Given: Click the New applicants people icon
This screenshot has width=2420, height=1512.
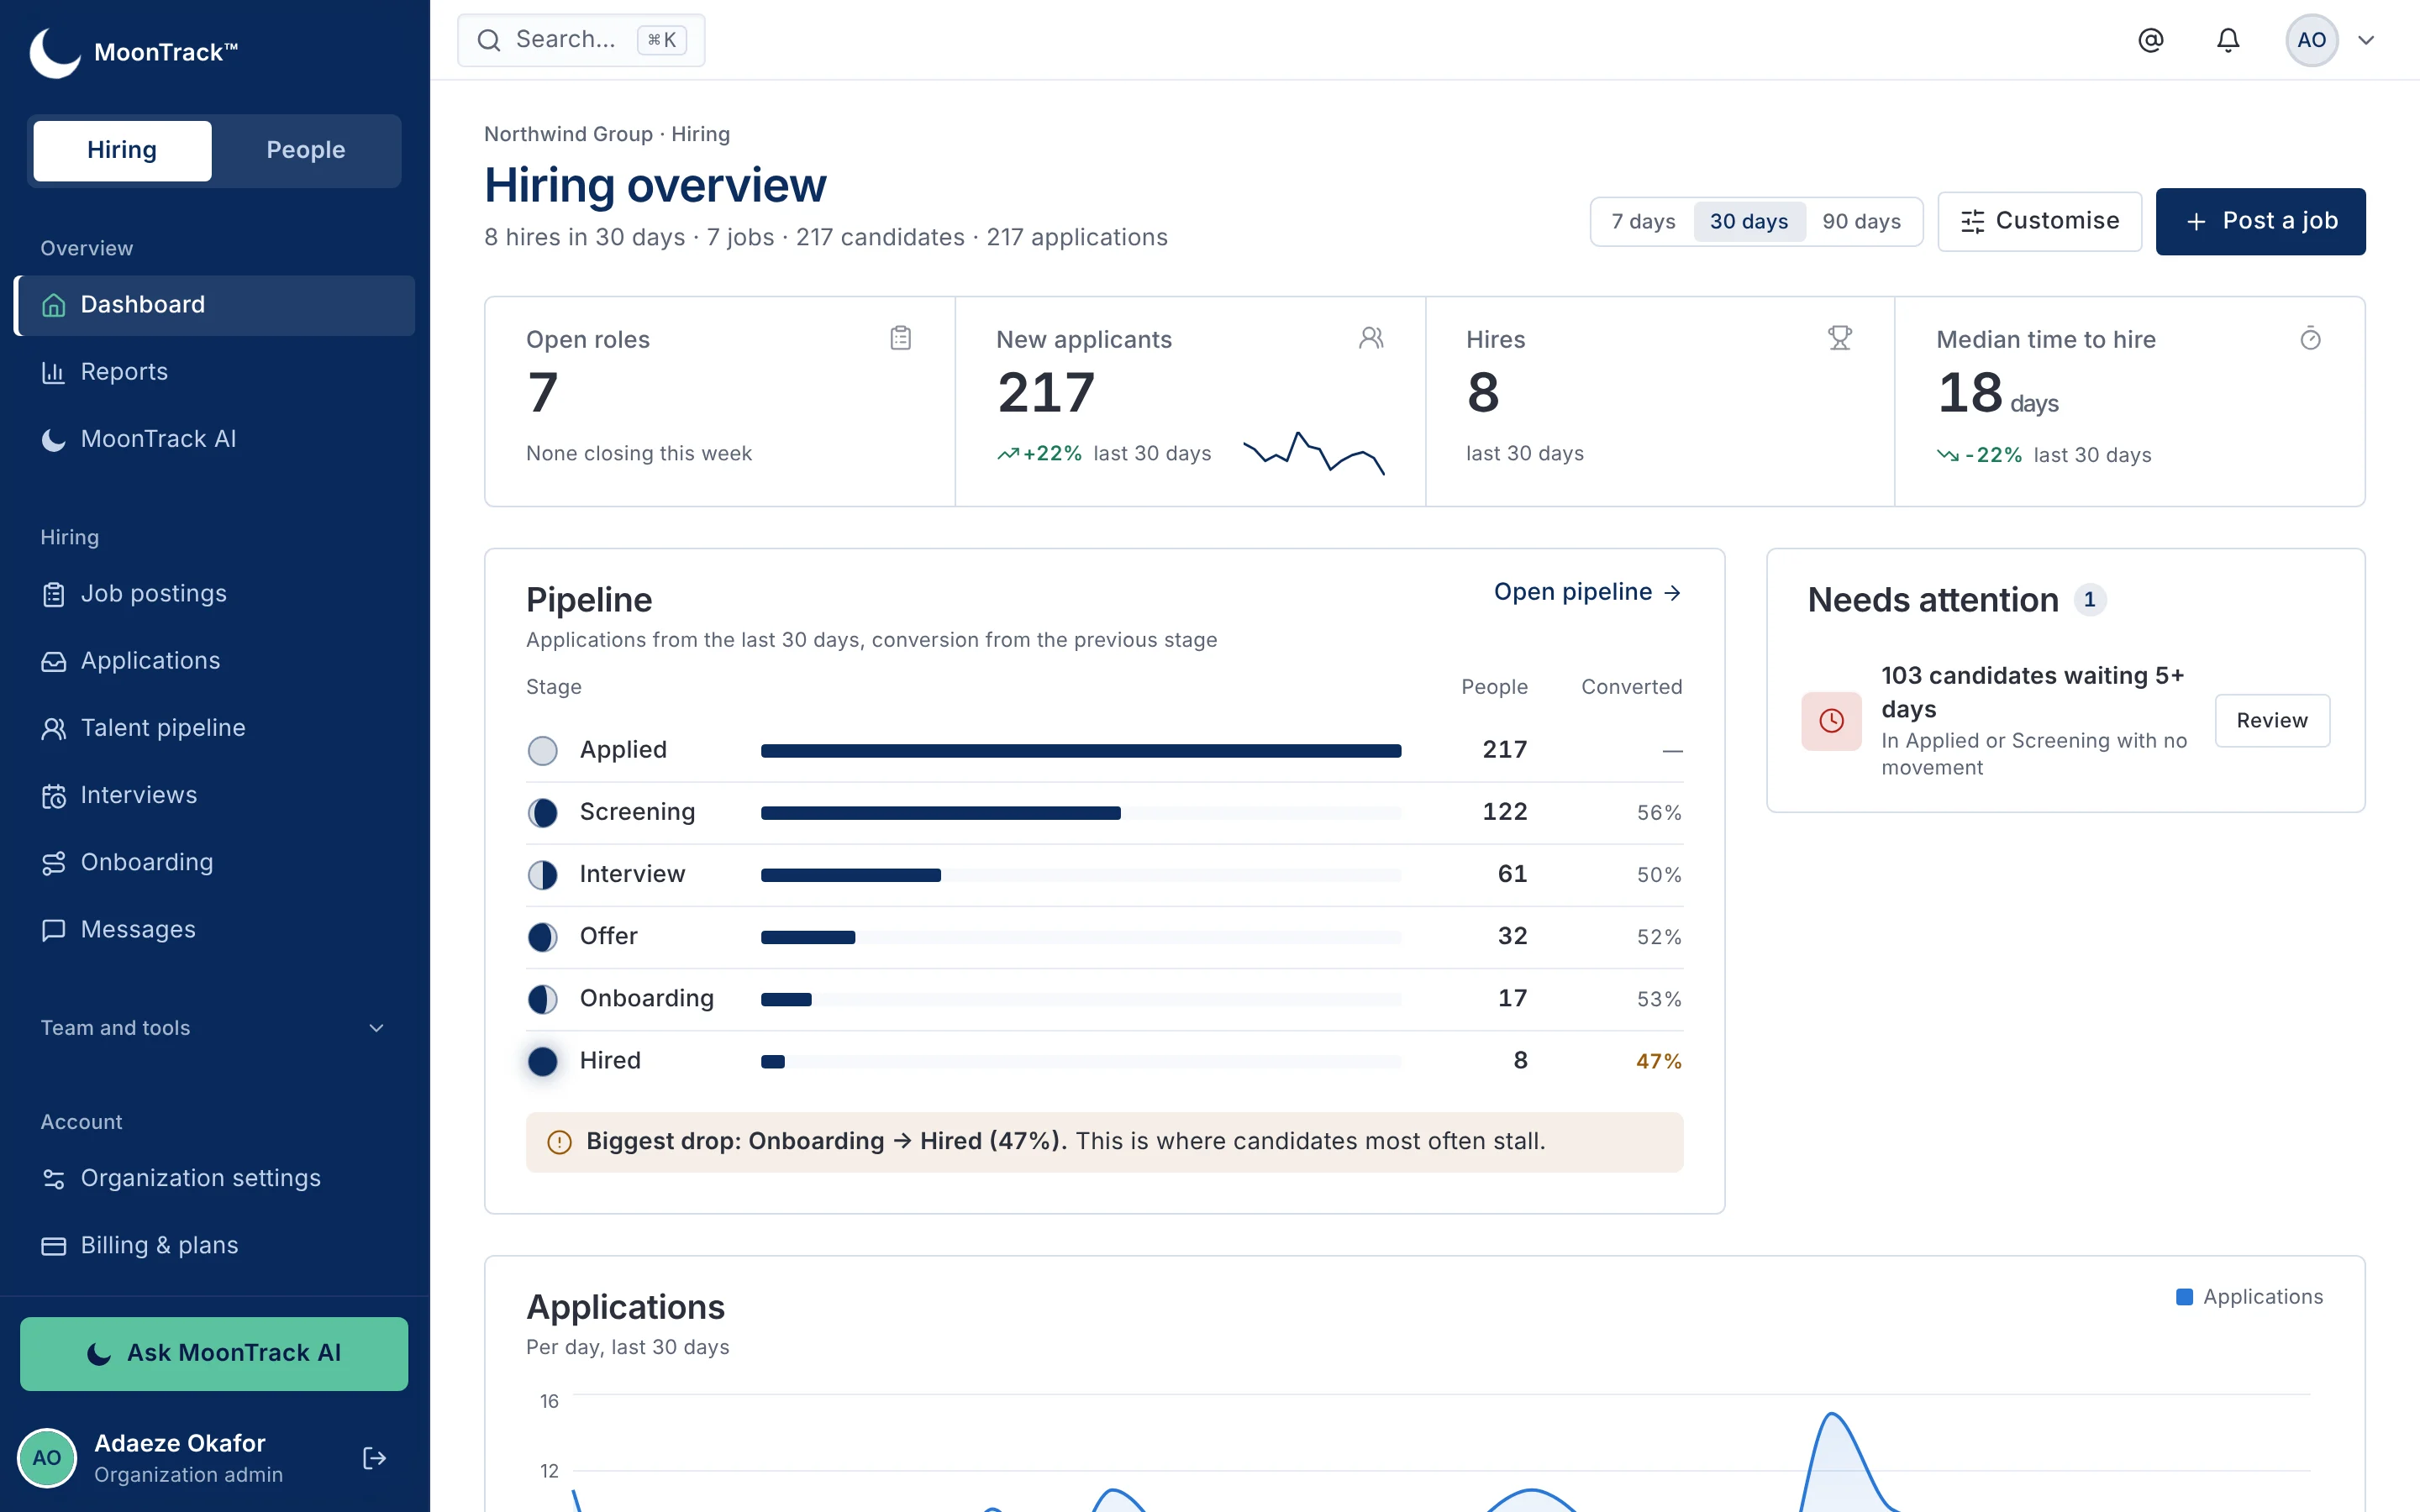Looking at the screenshot, I should [1371, 339].
